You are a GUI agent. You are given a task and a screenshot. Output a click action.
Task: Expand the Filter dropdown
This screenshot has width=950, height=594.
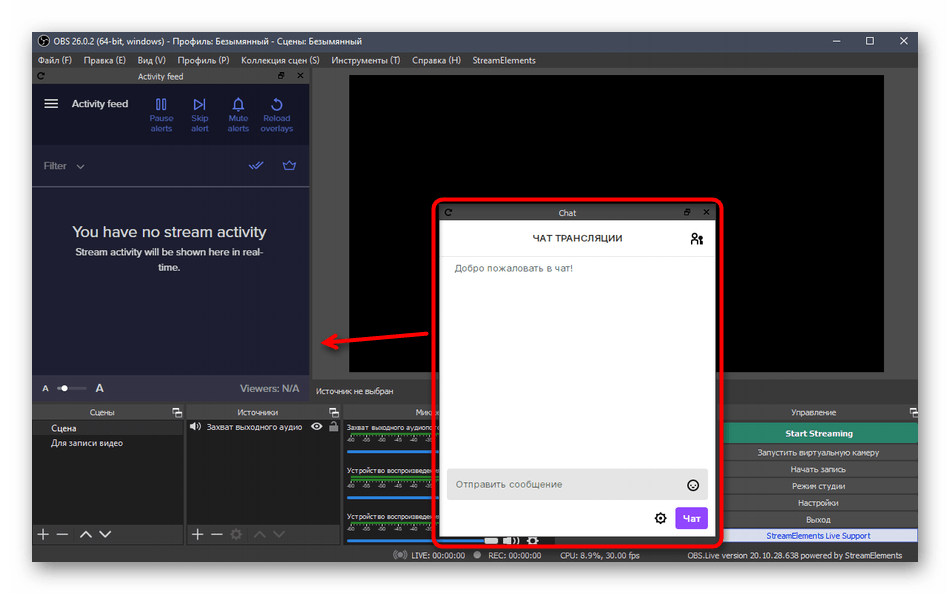[64, 166]
